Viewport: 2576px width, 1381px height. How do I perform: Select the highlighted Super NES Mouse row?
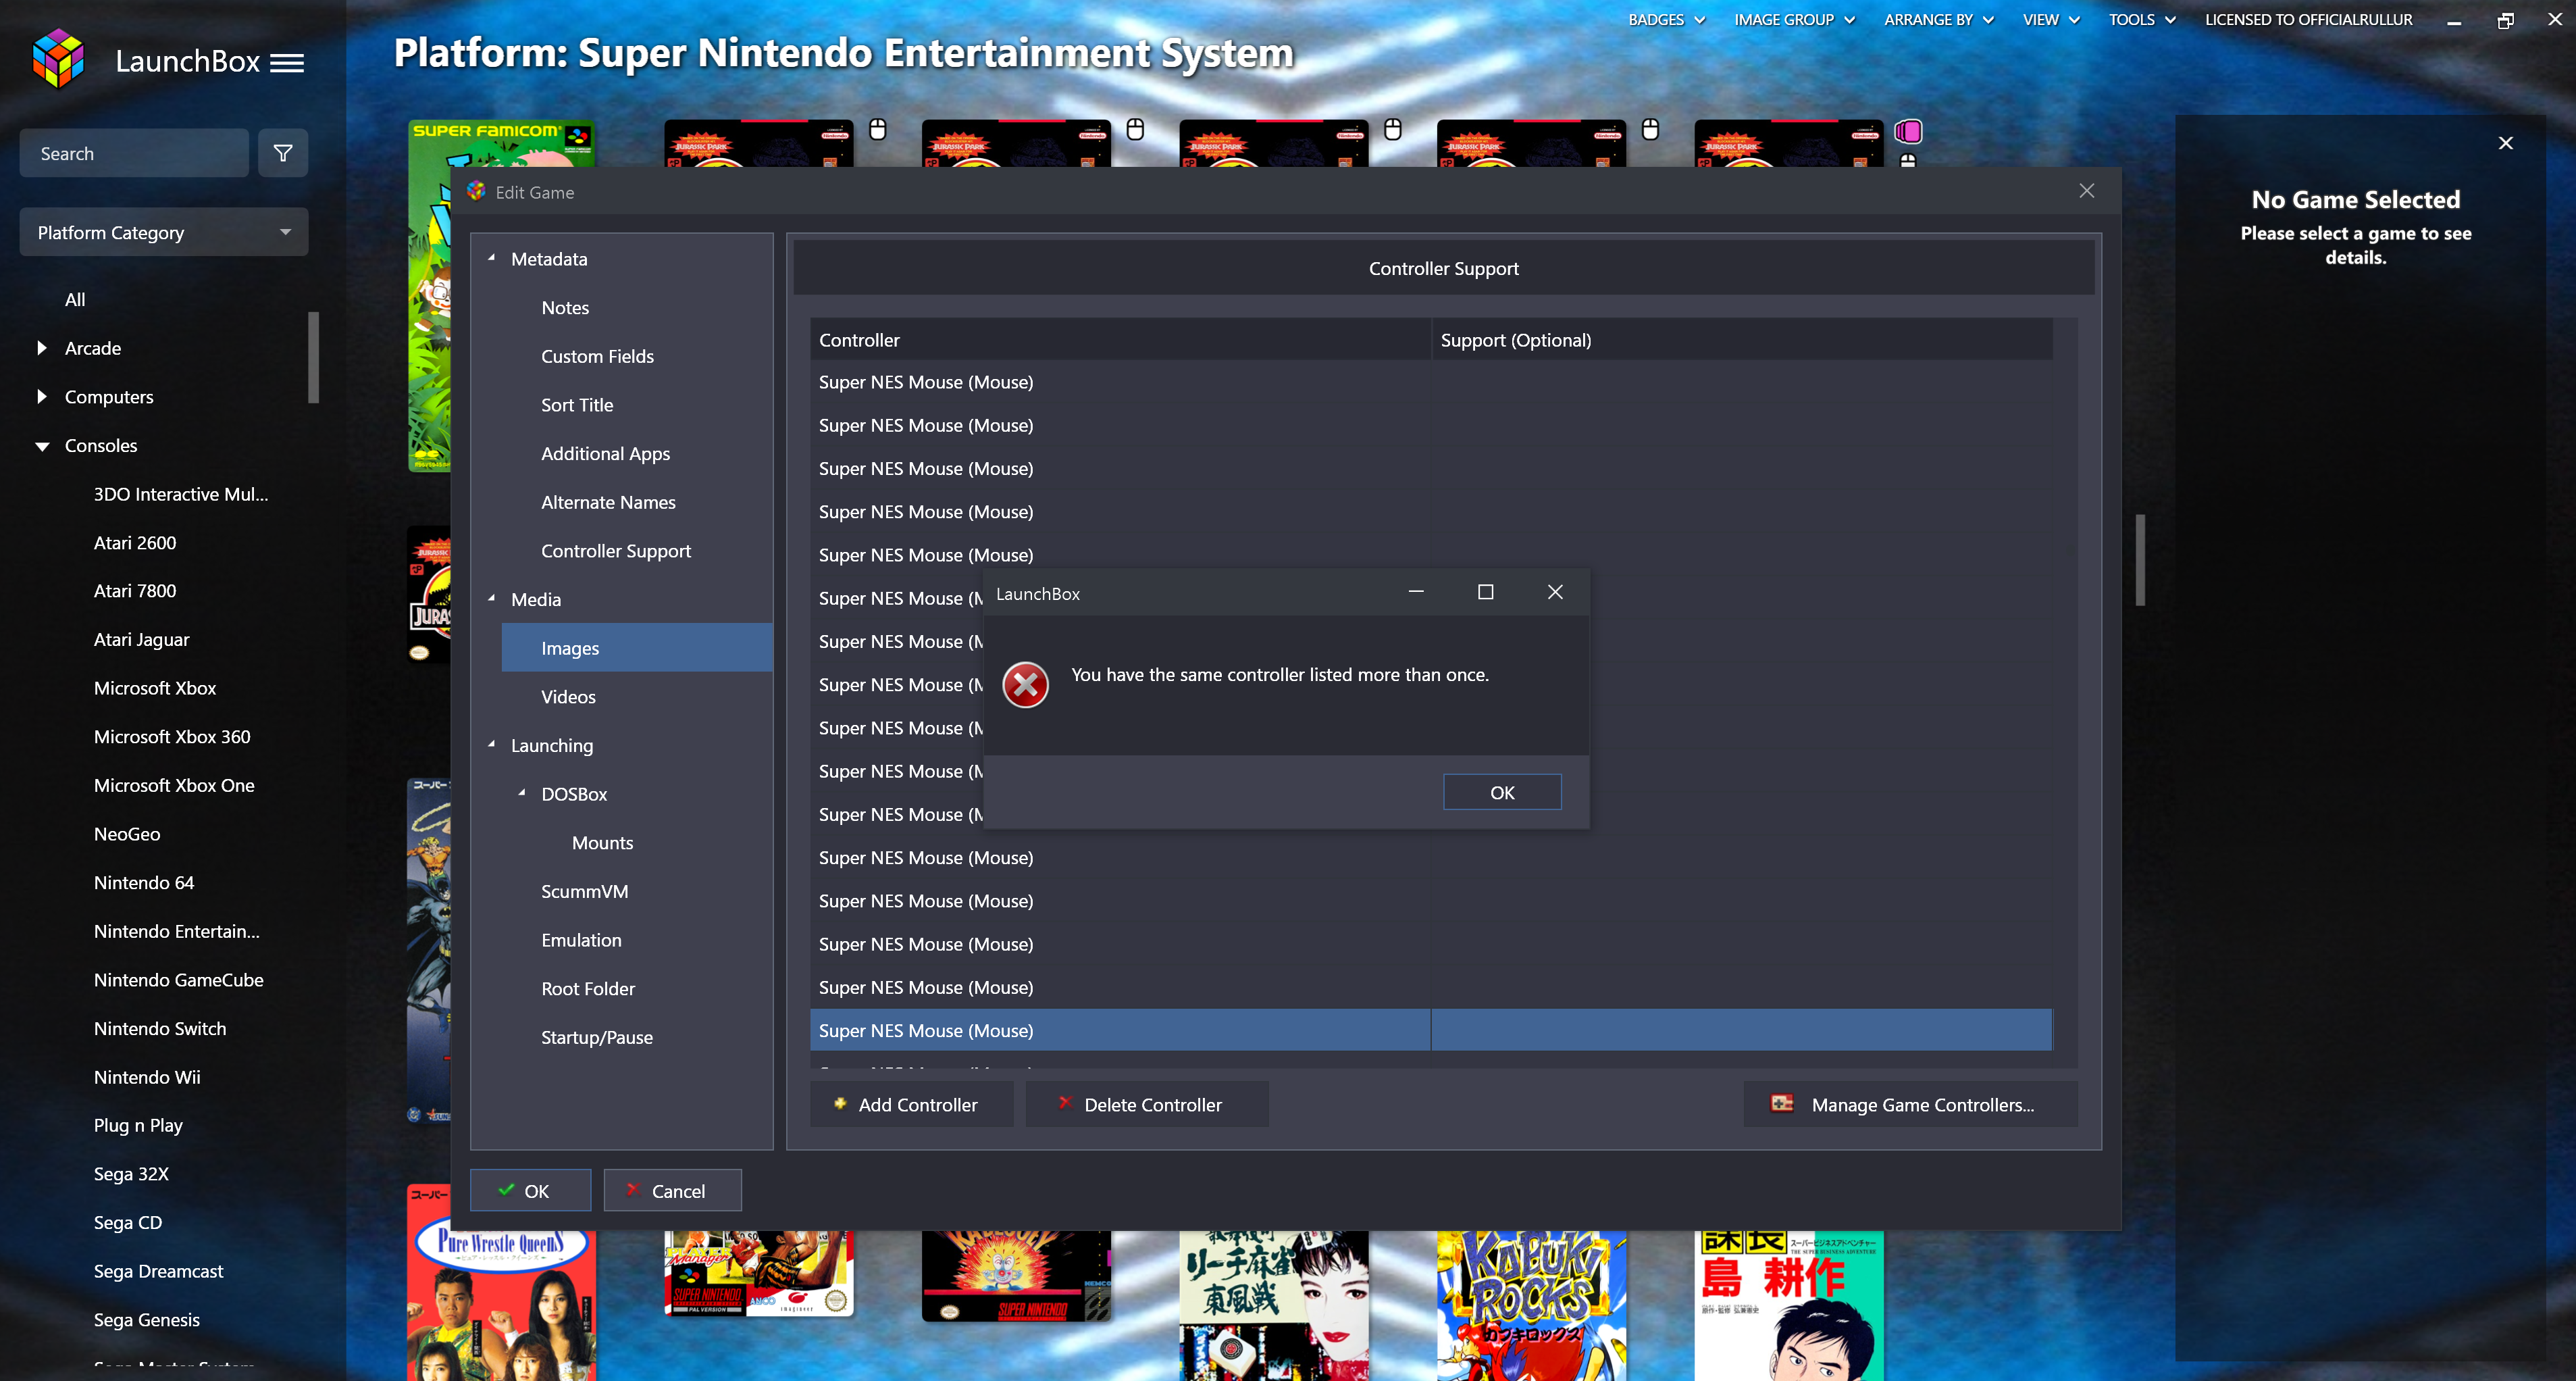coord(1431,1030)
